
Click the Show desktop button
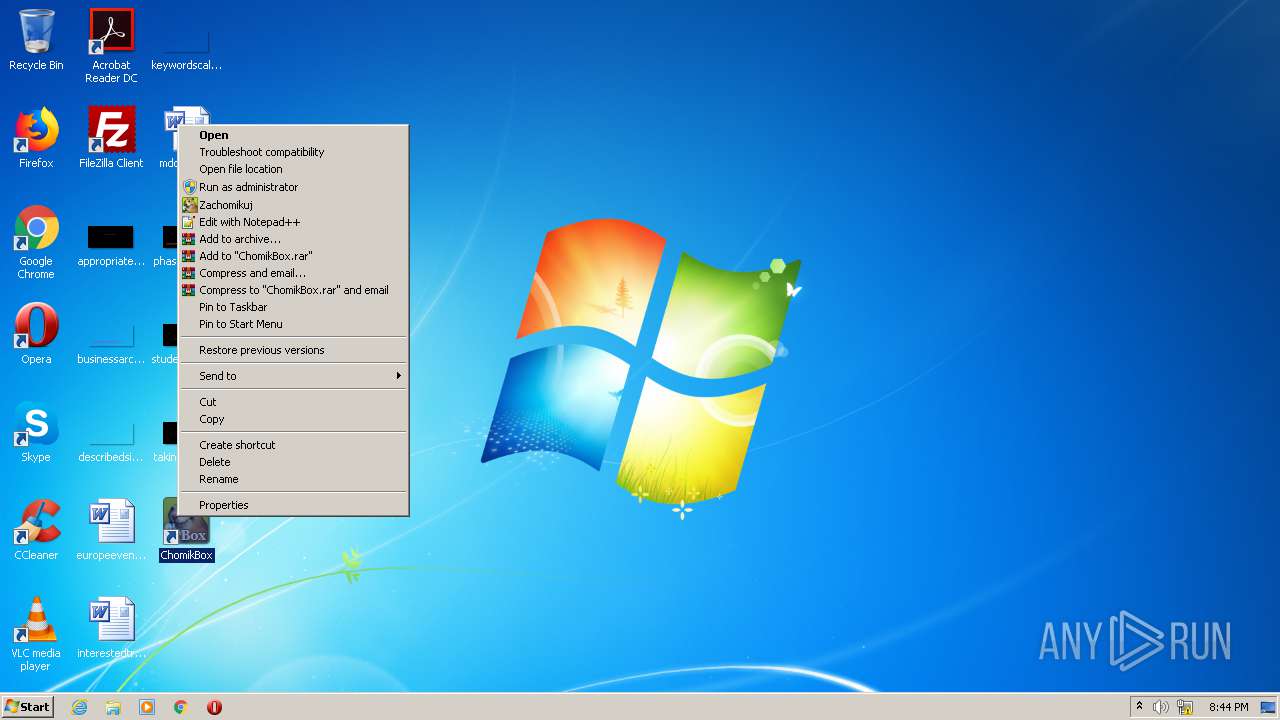tap(1269, 707)
